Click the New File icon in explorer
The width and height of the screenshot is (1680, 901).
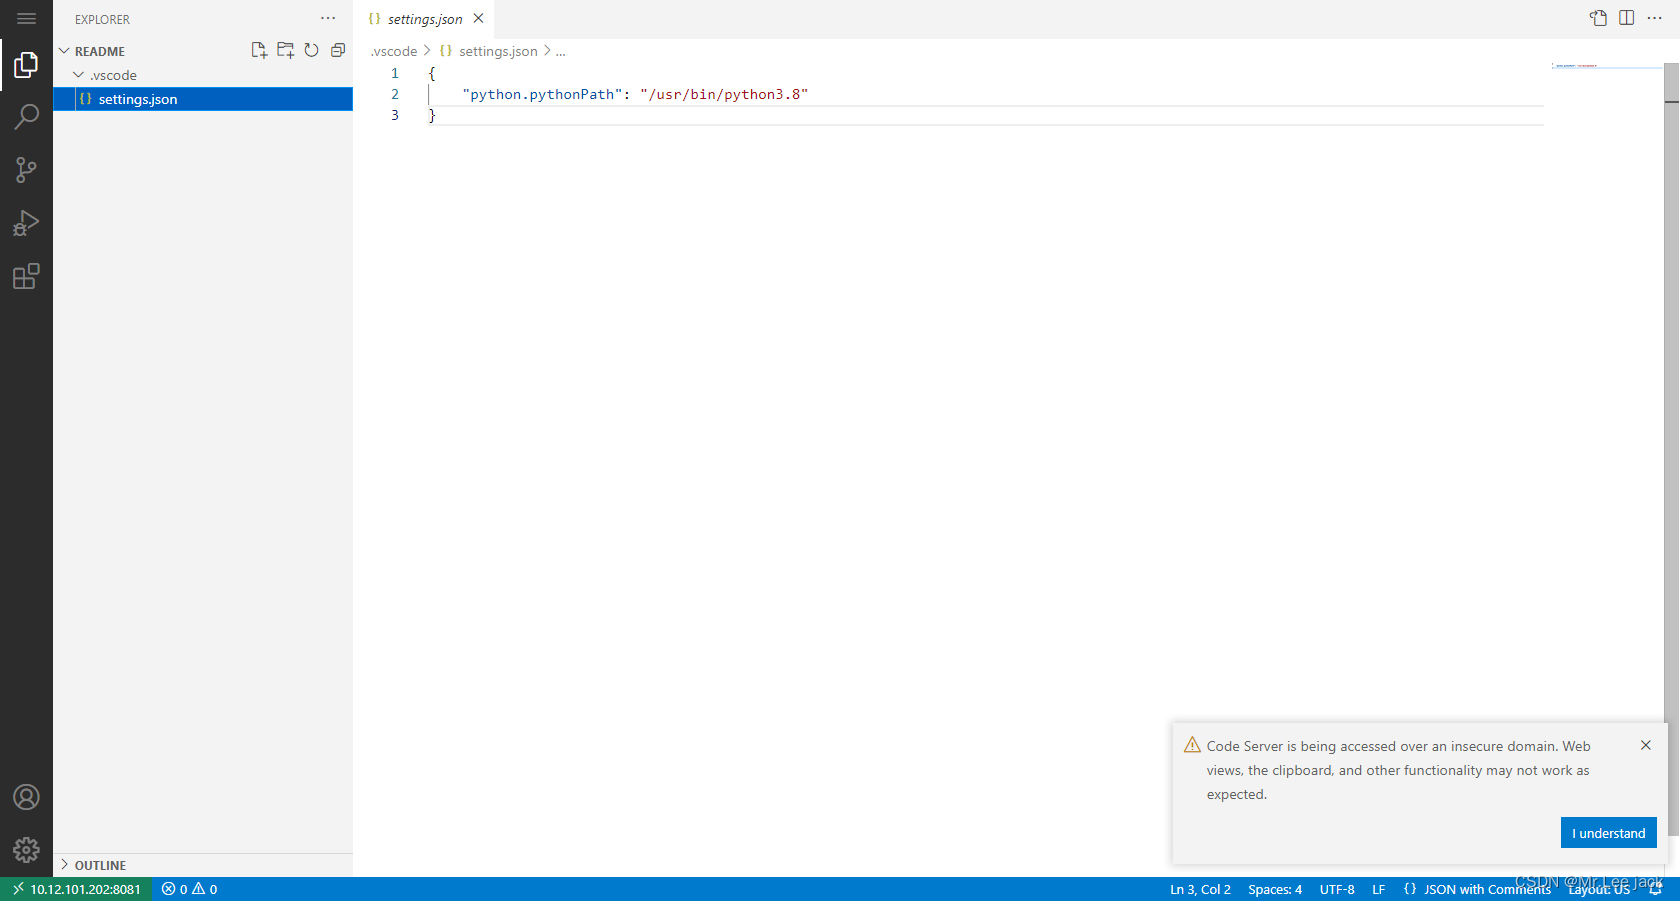click(259, 51)
